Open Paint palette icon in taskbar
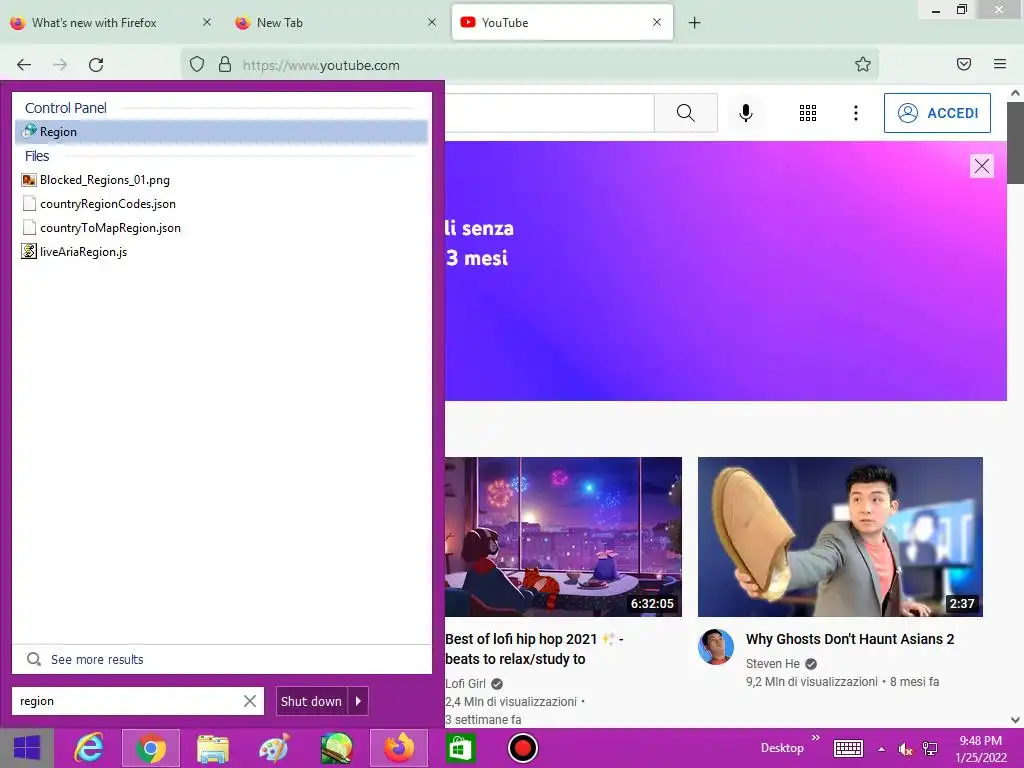 (x=274, y=748)
